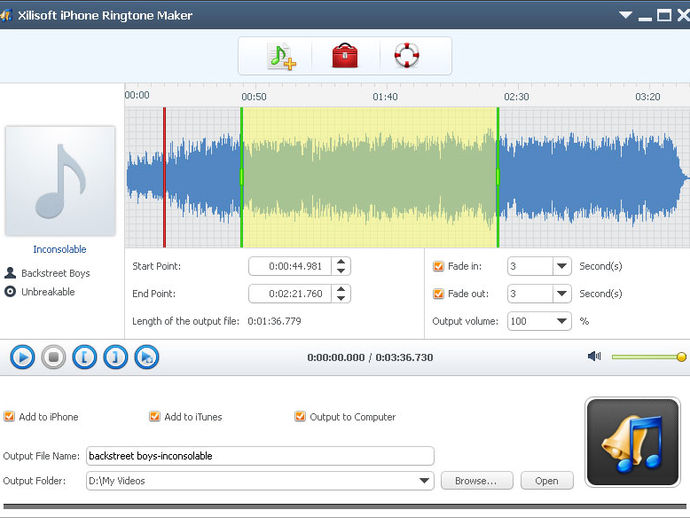Set start point with left bracket button
Viewport: 690px width, 518px height.
point(84,357)
